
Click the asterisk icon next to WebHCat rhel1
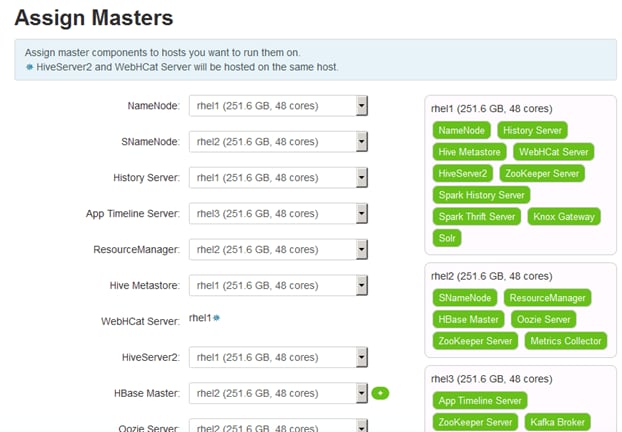217,318
